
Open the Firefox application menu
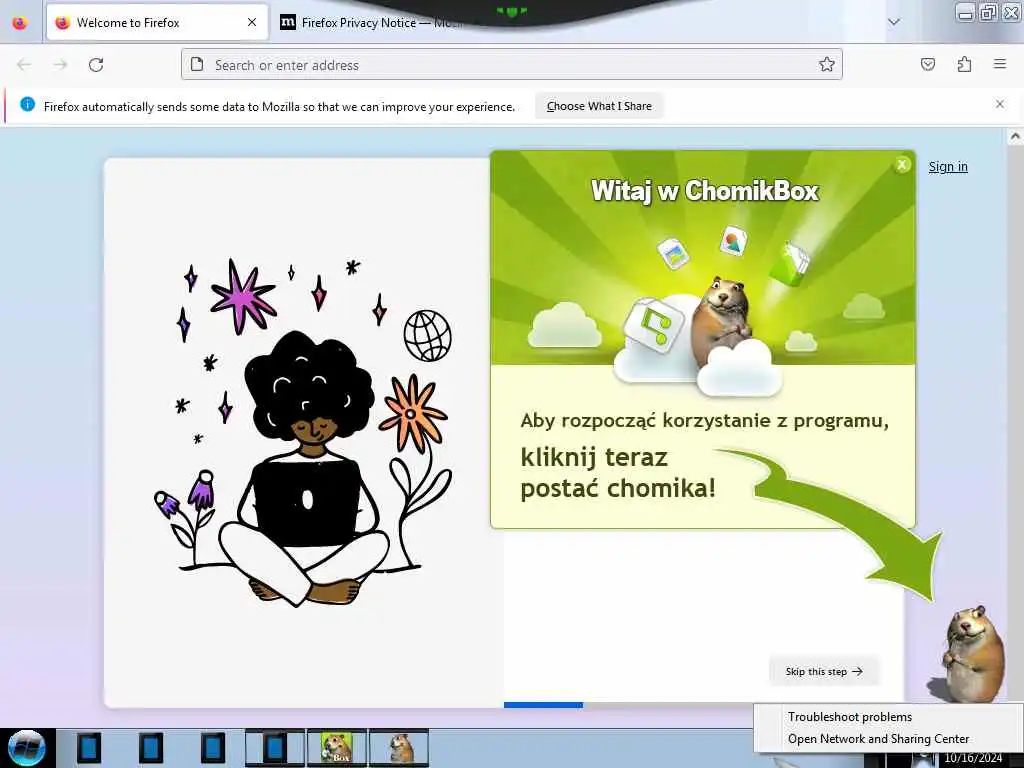[1000, 64]
